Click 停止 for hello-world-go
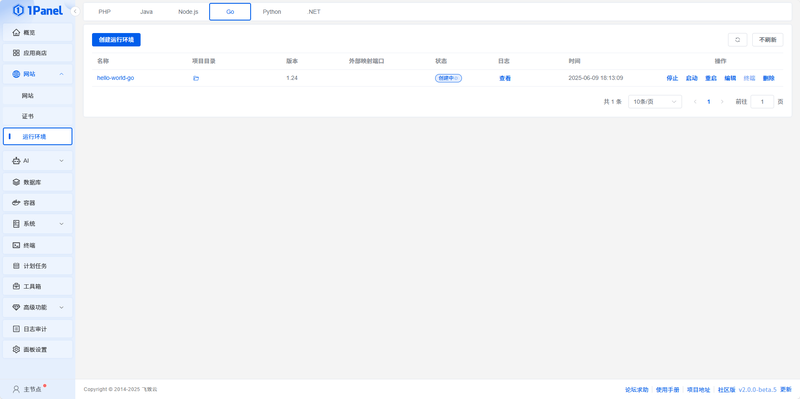The height and width of the screenshot is (399, 800). (x=672, y=78)
